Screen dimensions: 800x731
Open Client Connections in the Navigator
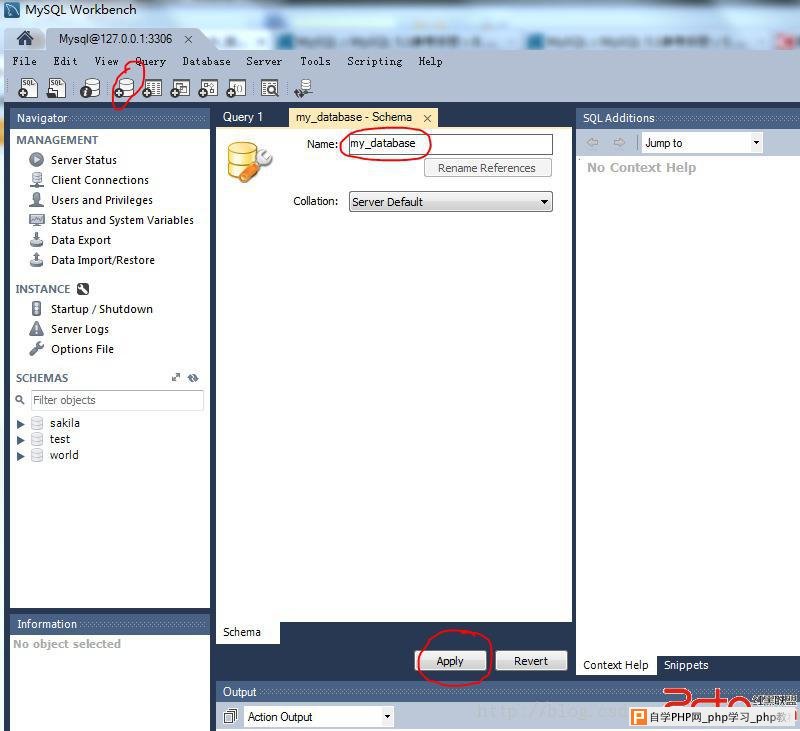[89, 180]
